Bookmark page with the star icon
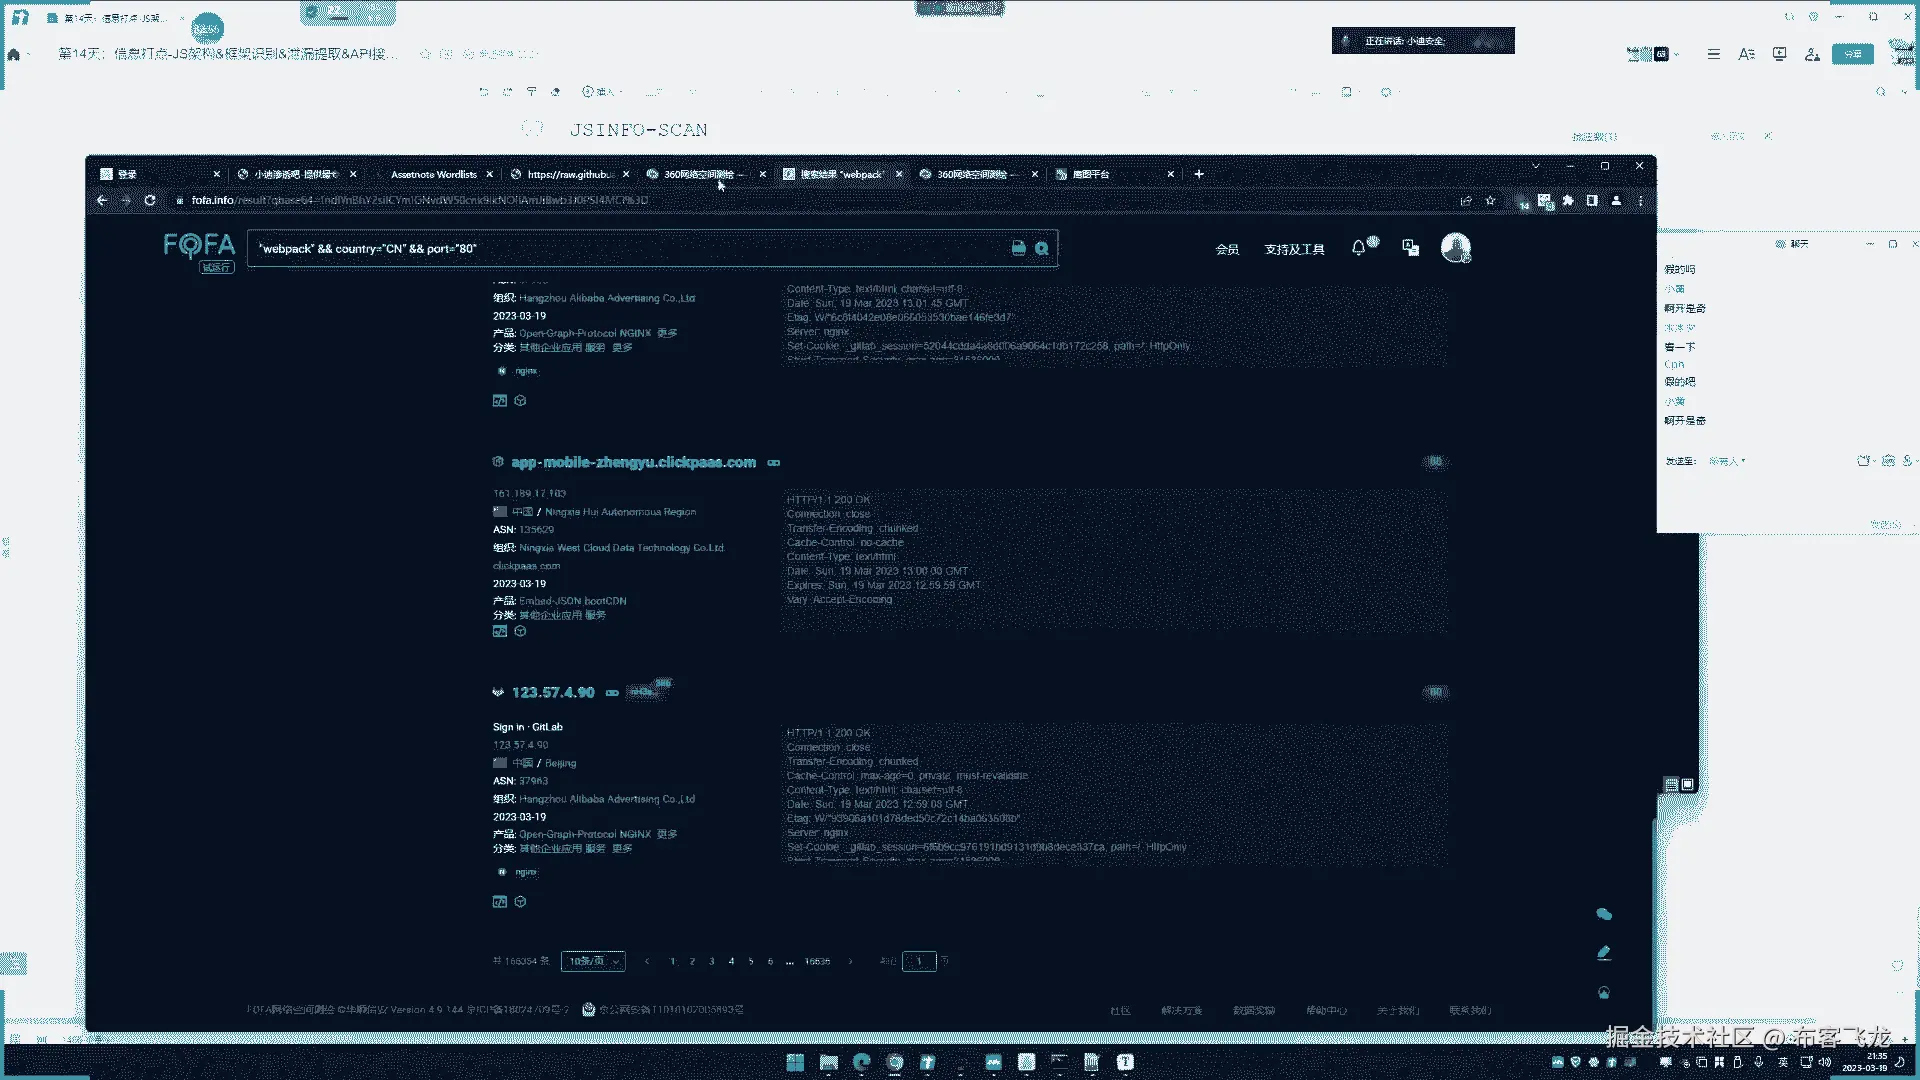 [1490, 201]
